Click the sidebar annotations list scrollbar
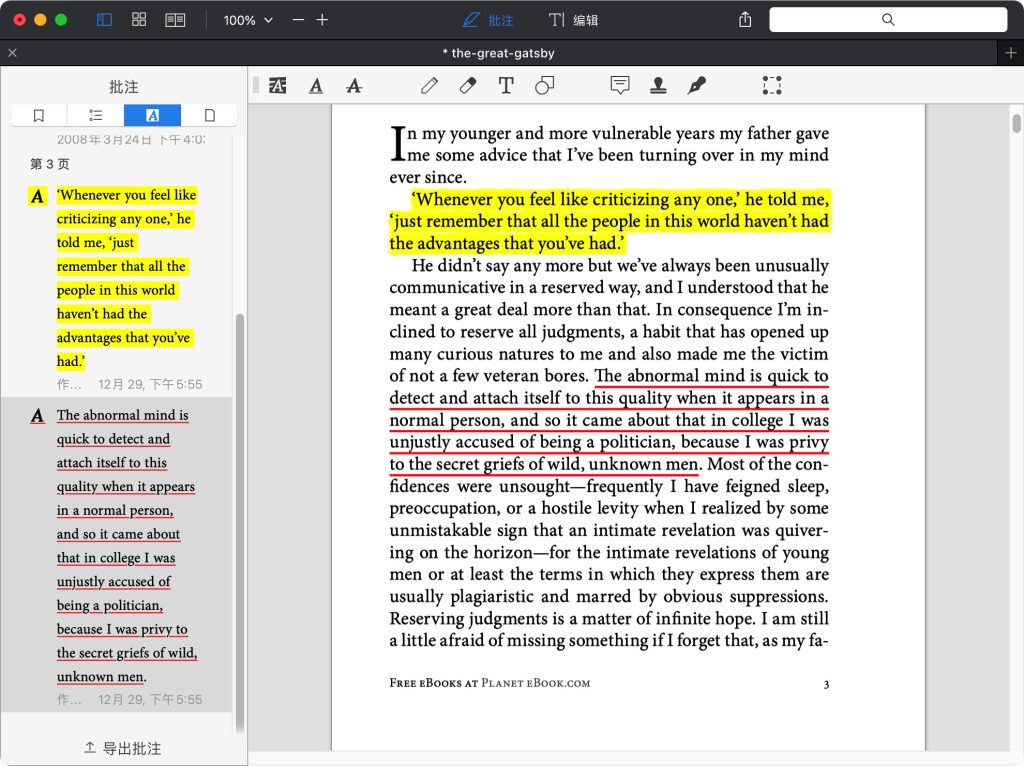The height and width of the screenshot is (766, 1024). (x=240, y=522)
